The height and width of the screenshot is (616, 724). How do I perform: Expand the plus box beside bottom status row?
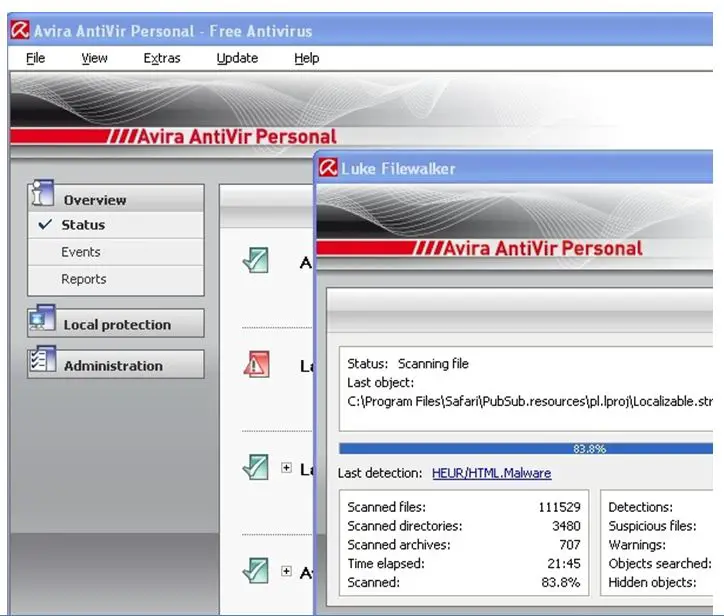tap(286, 571)
